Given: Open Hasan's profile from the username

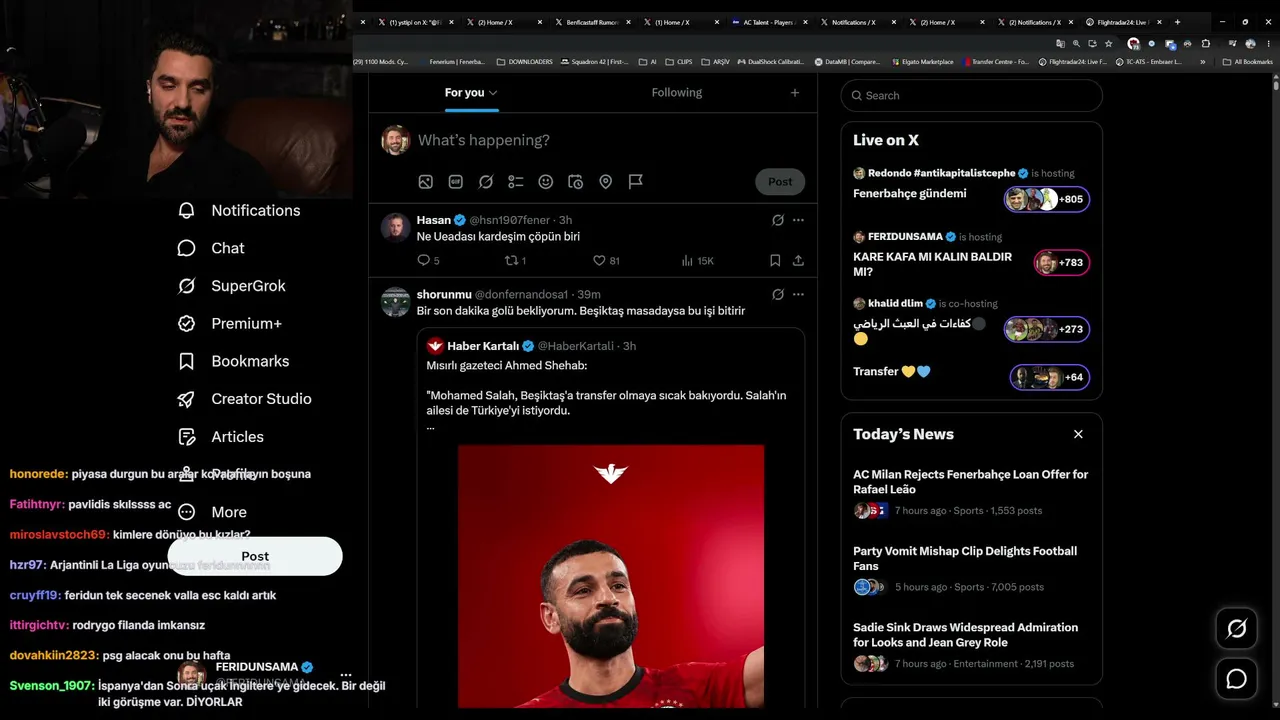Looking at the screenshot, I should coord(434,220).
